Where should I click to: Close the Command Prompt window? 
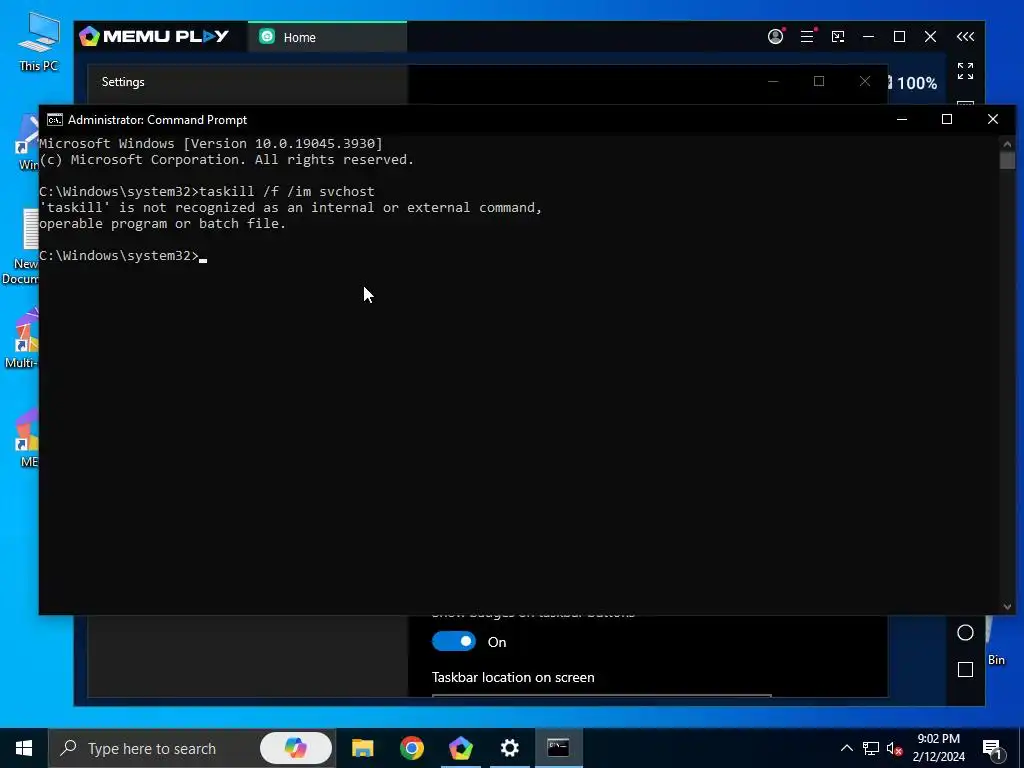(993, 120)
